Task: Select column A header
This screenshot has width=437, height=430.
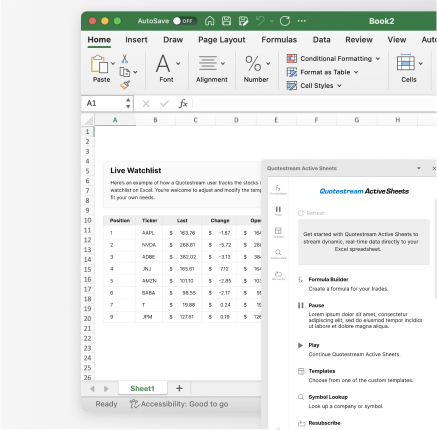Action: [115, 120]
